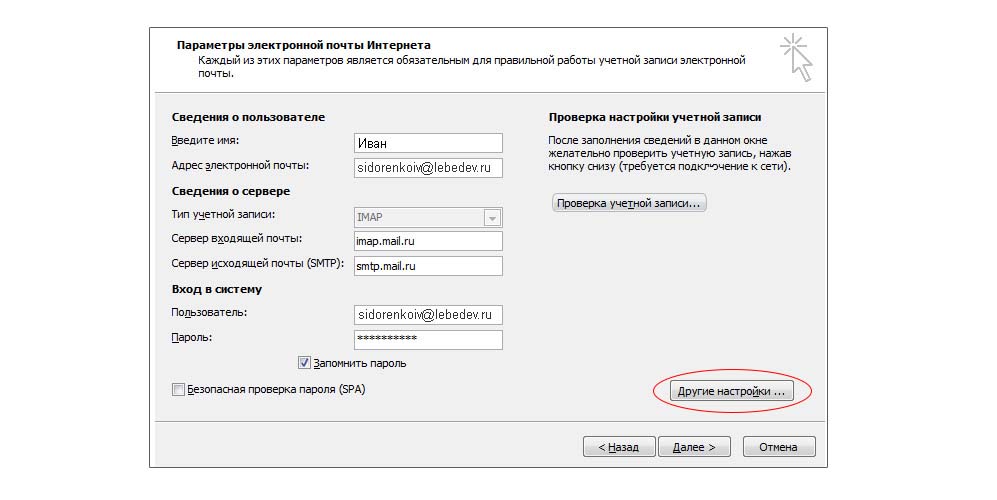This screenshot has height=500, width=997.
Task: Cancel the setup with 'Отмена'
Action: [x=778, y=447]
